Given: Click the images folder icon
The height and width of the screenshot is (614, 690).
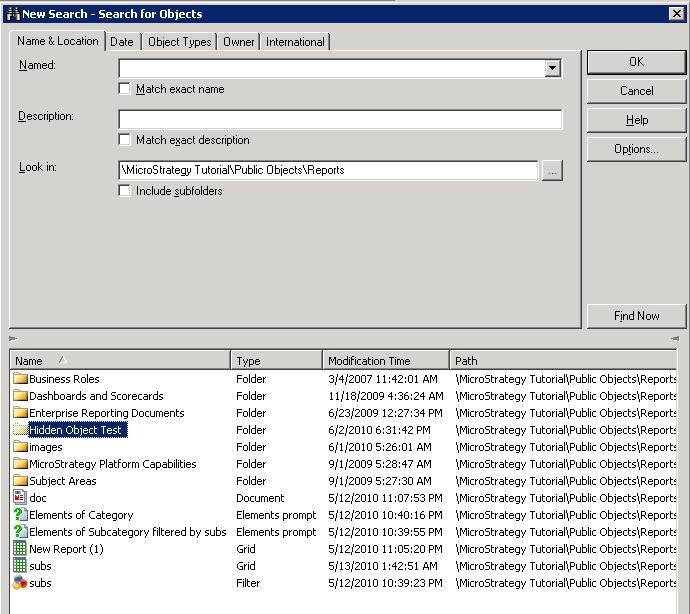Looking at the screenshot, I should point(20,447).
